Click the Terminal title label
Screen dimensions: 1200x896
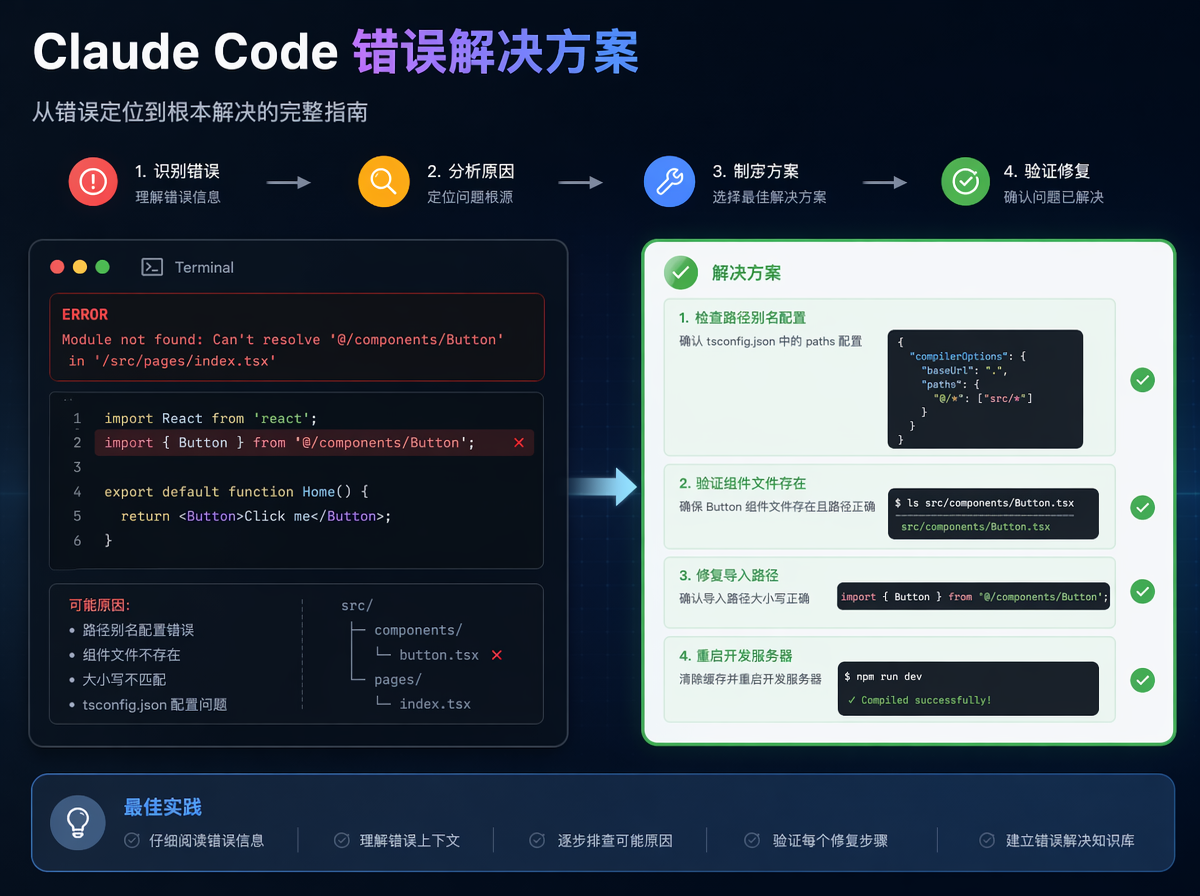coord(204,267)
